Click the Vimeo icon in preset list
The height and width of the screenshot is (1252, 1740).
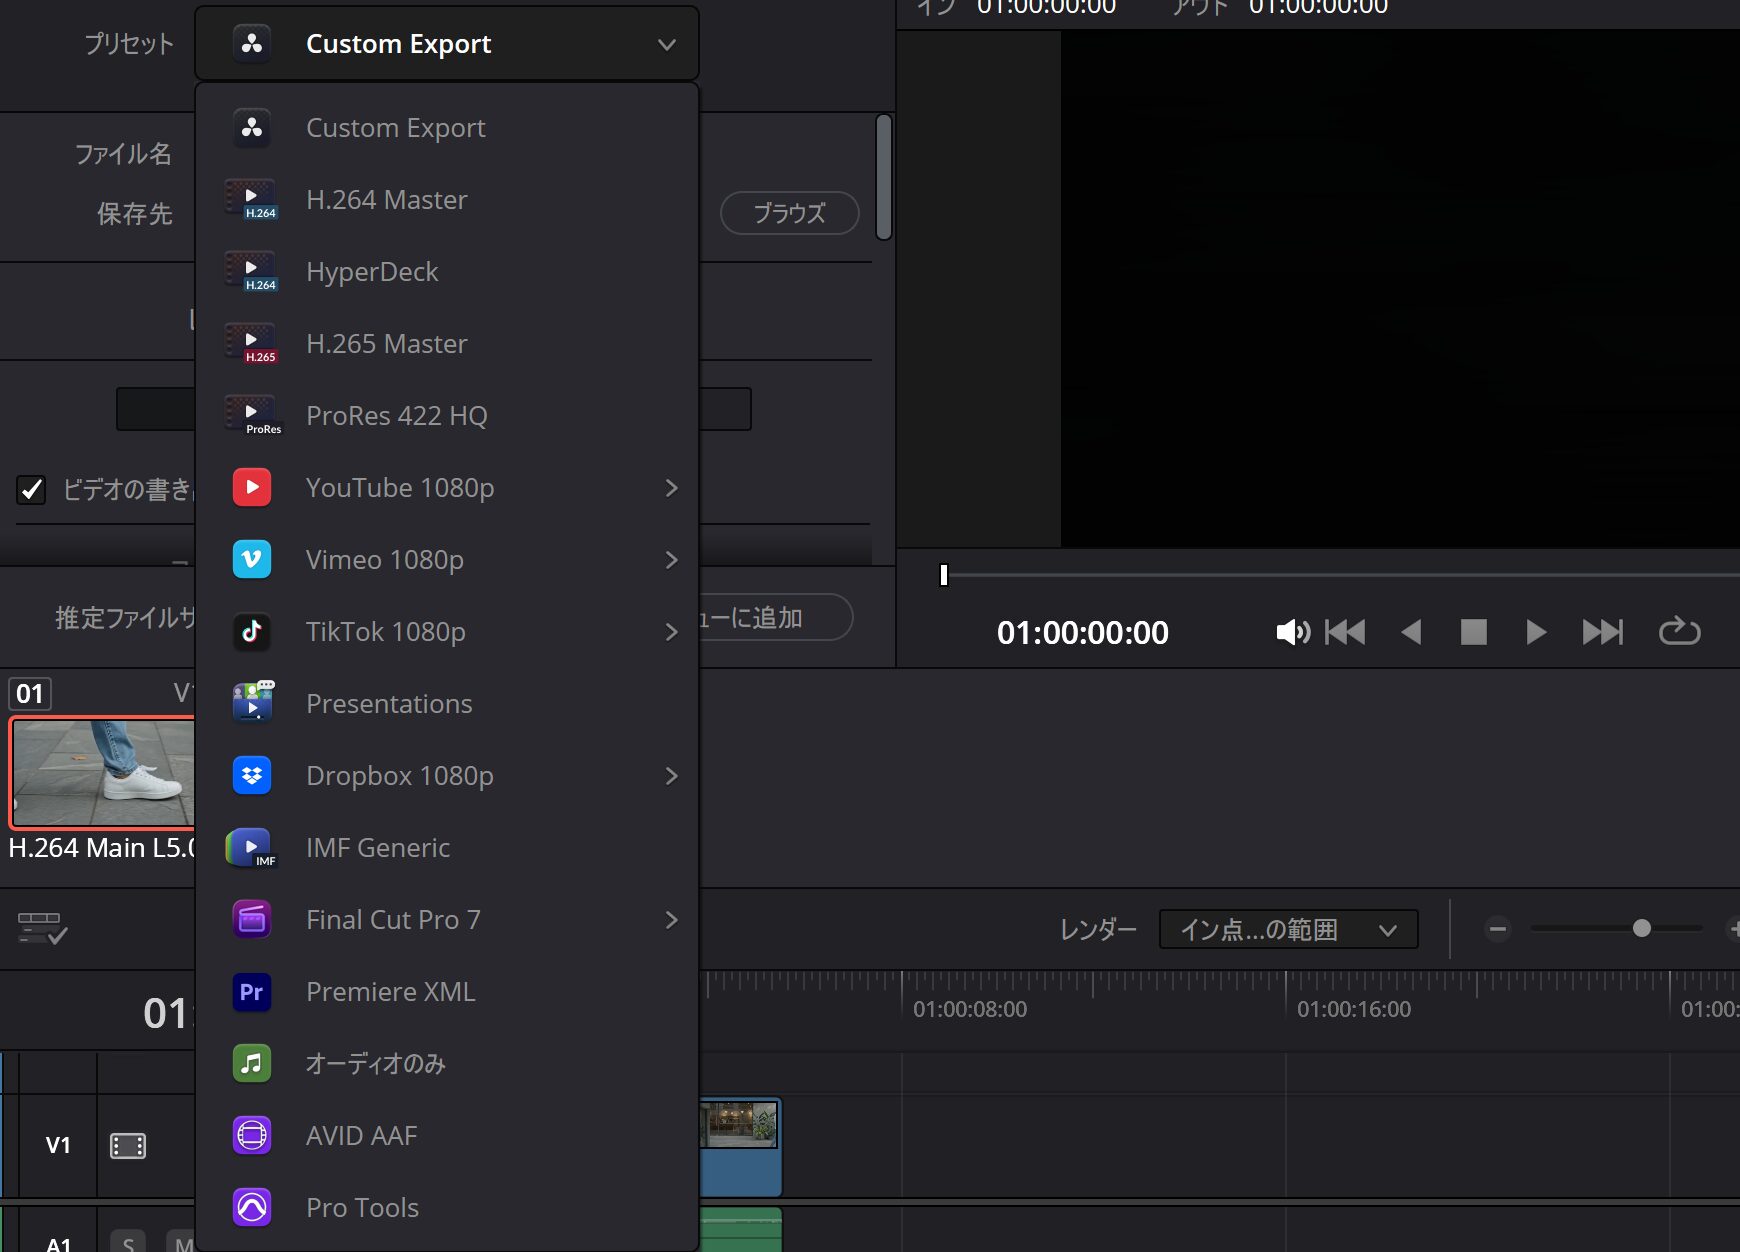click(x=252, y=560)
